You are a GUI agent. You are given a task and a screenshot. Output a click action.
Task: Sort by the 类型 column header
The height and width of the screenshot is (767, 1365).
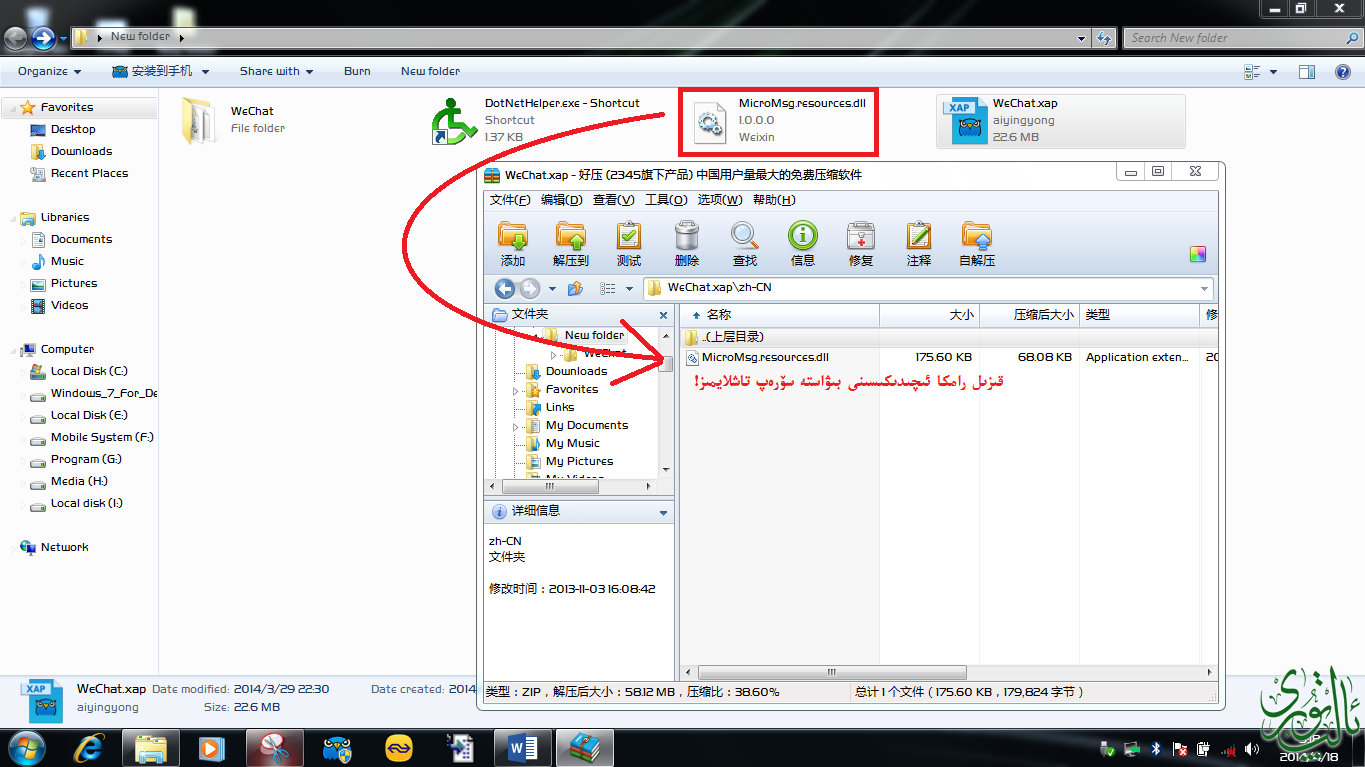1139,315
